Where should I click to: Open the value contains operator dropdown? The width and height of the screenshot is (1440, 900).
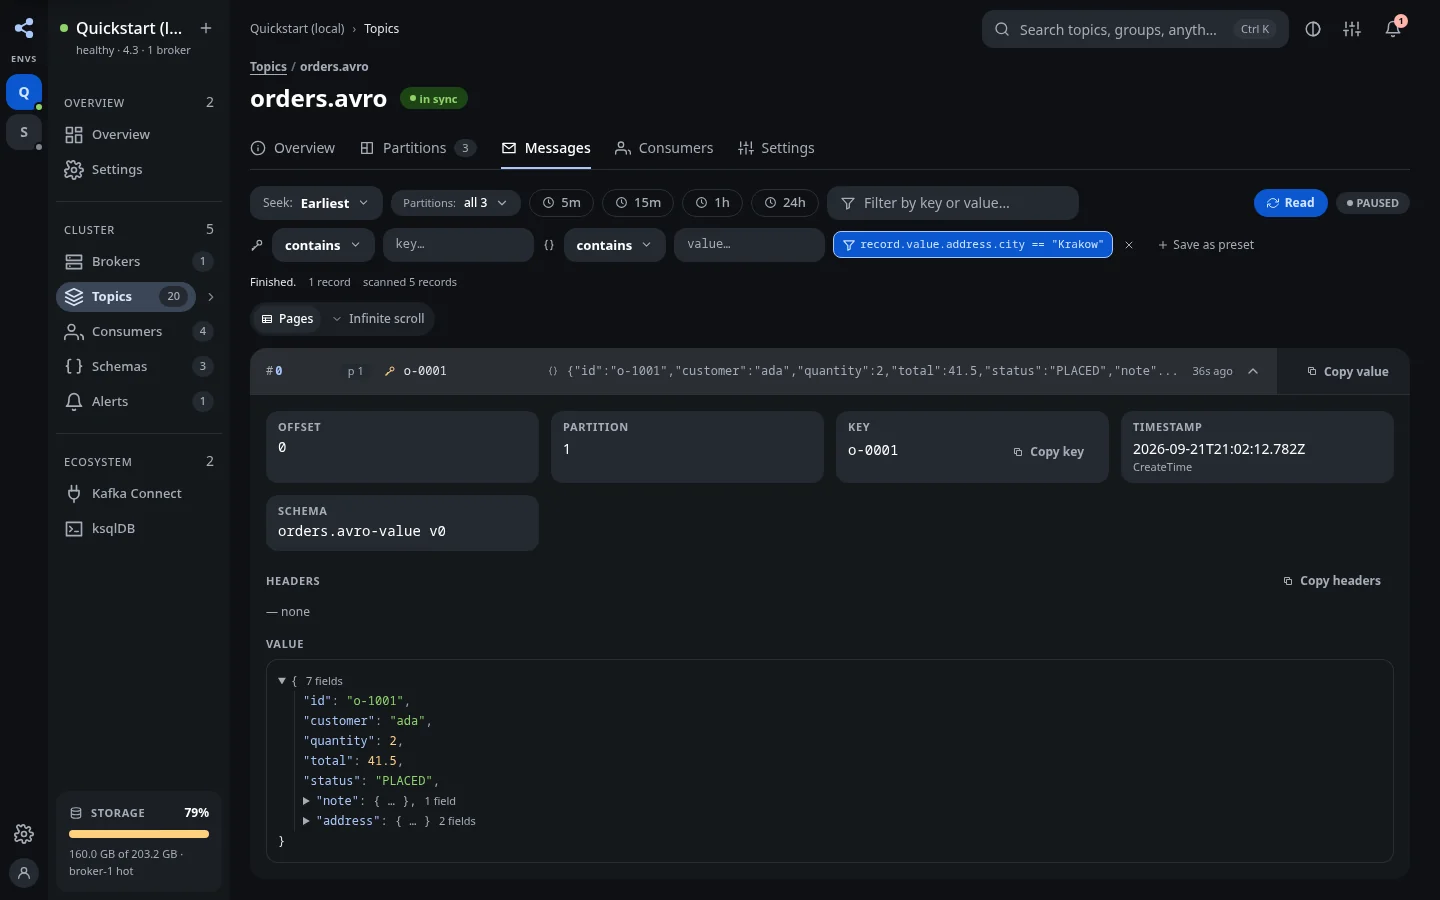click(x=614, y=245)
